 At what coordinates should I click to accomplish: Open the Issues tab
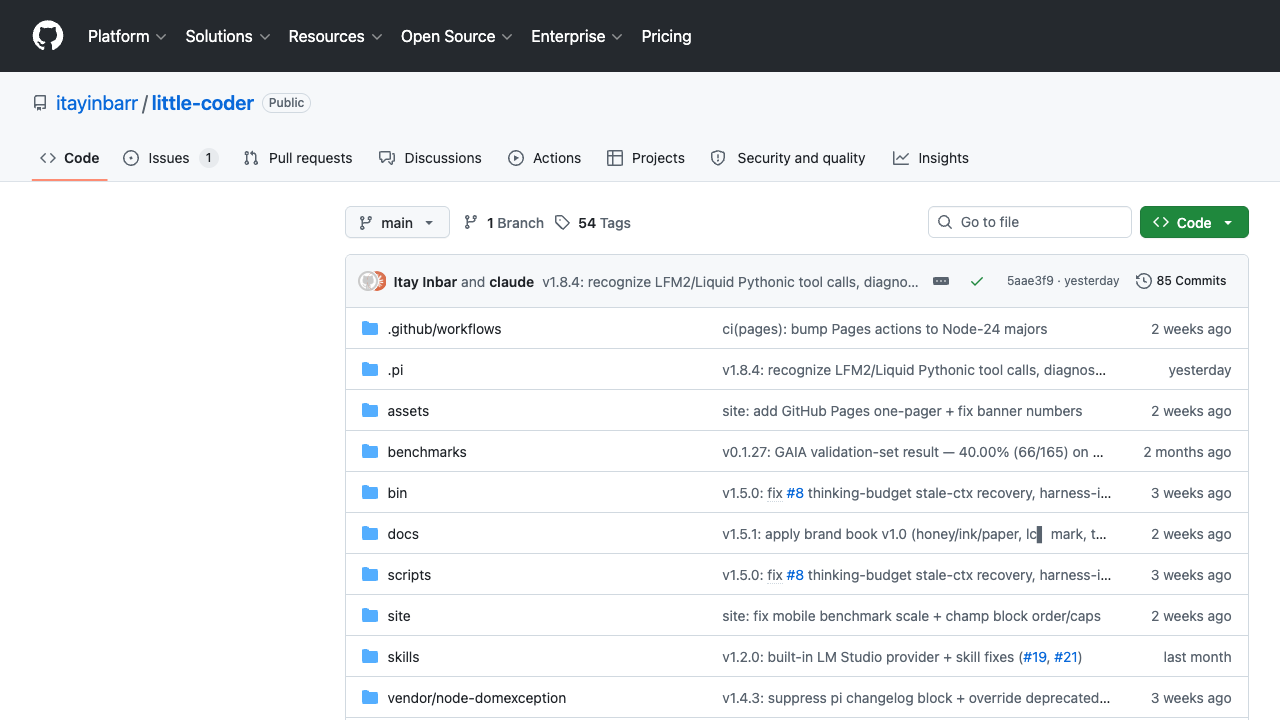point(170,158)
